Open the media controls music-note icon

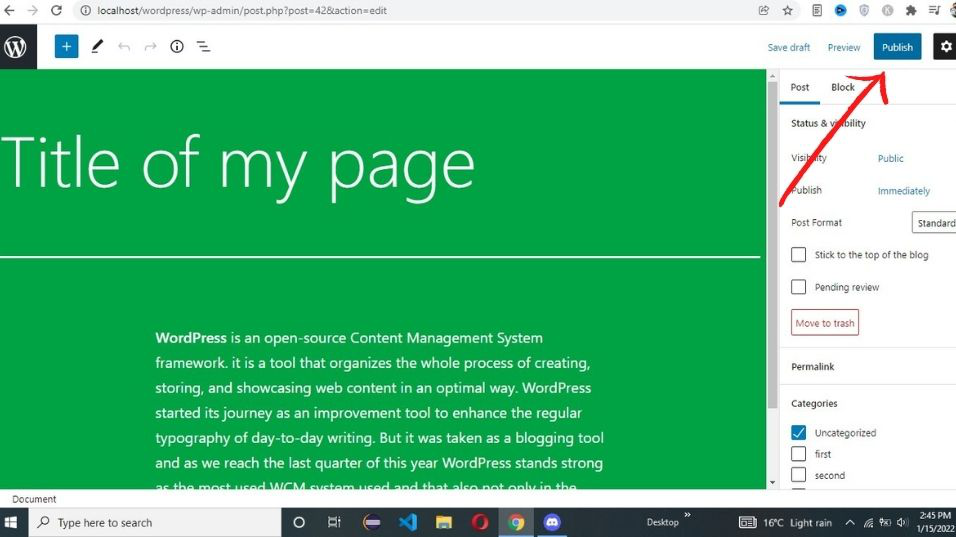pos(934,10)
